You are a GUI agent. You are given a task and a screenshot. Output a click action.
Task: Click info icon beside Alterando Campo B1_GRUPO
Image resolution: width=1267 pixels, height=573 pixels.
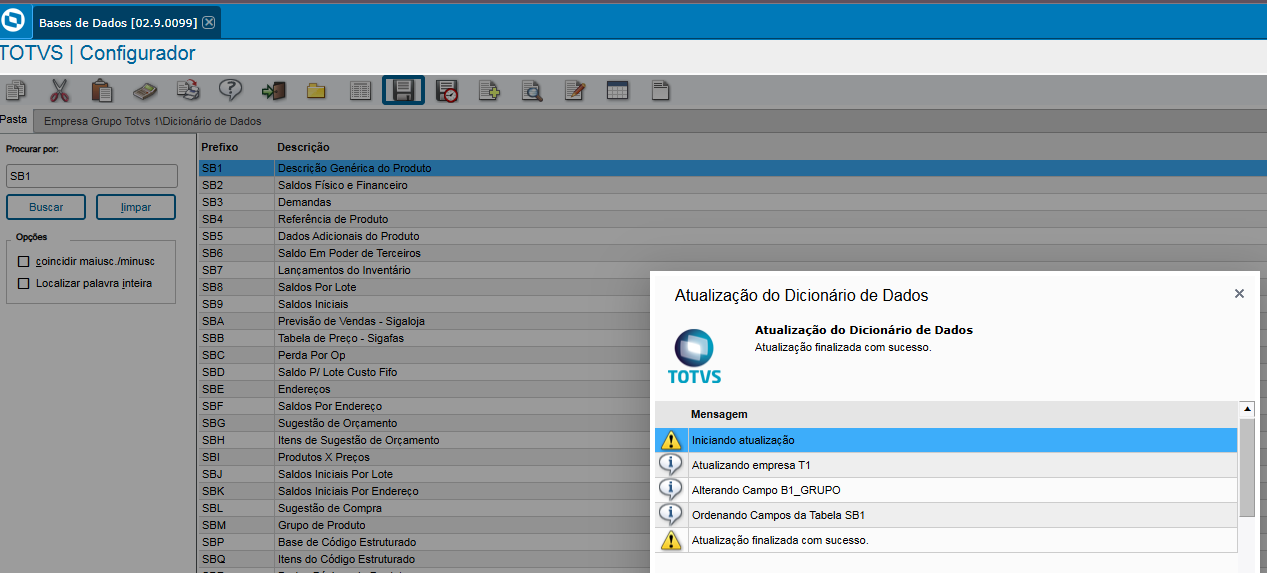coord(671,490)
